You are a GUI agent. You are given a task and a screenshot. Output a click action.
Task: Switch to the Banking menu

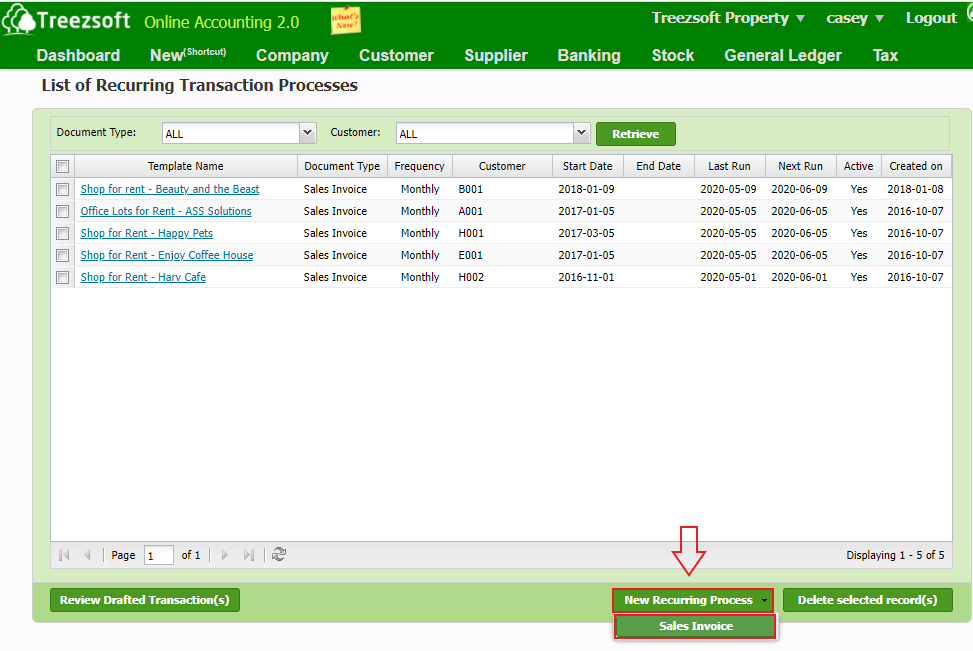tap(588, 55)
